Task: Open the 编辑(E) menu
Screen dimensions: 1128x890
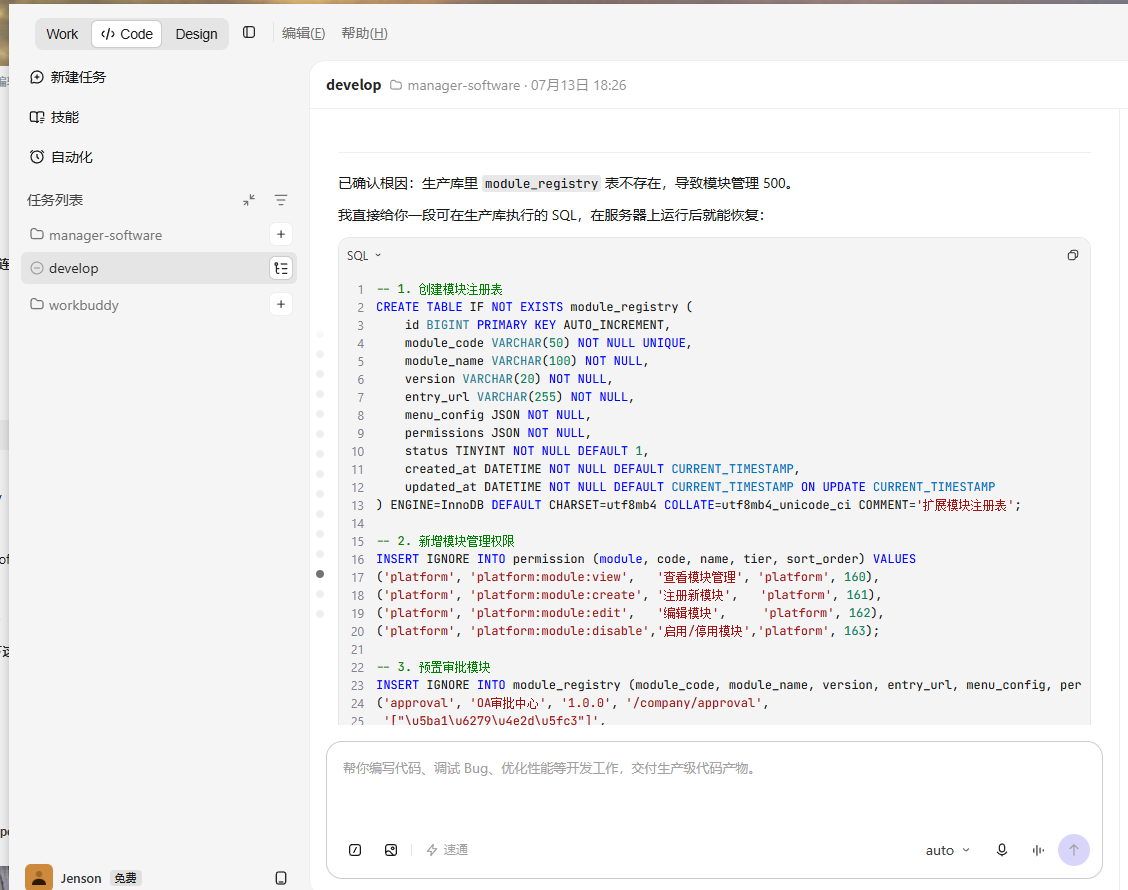Action: pos(303,33)
